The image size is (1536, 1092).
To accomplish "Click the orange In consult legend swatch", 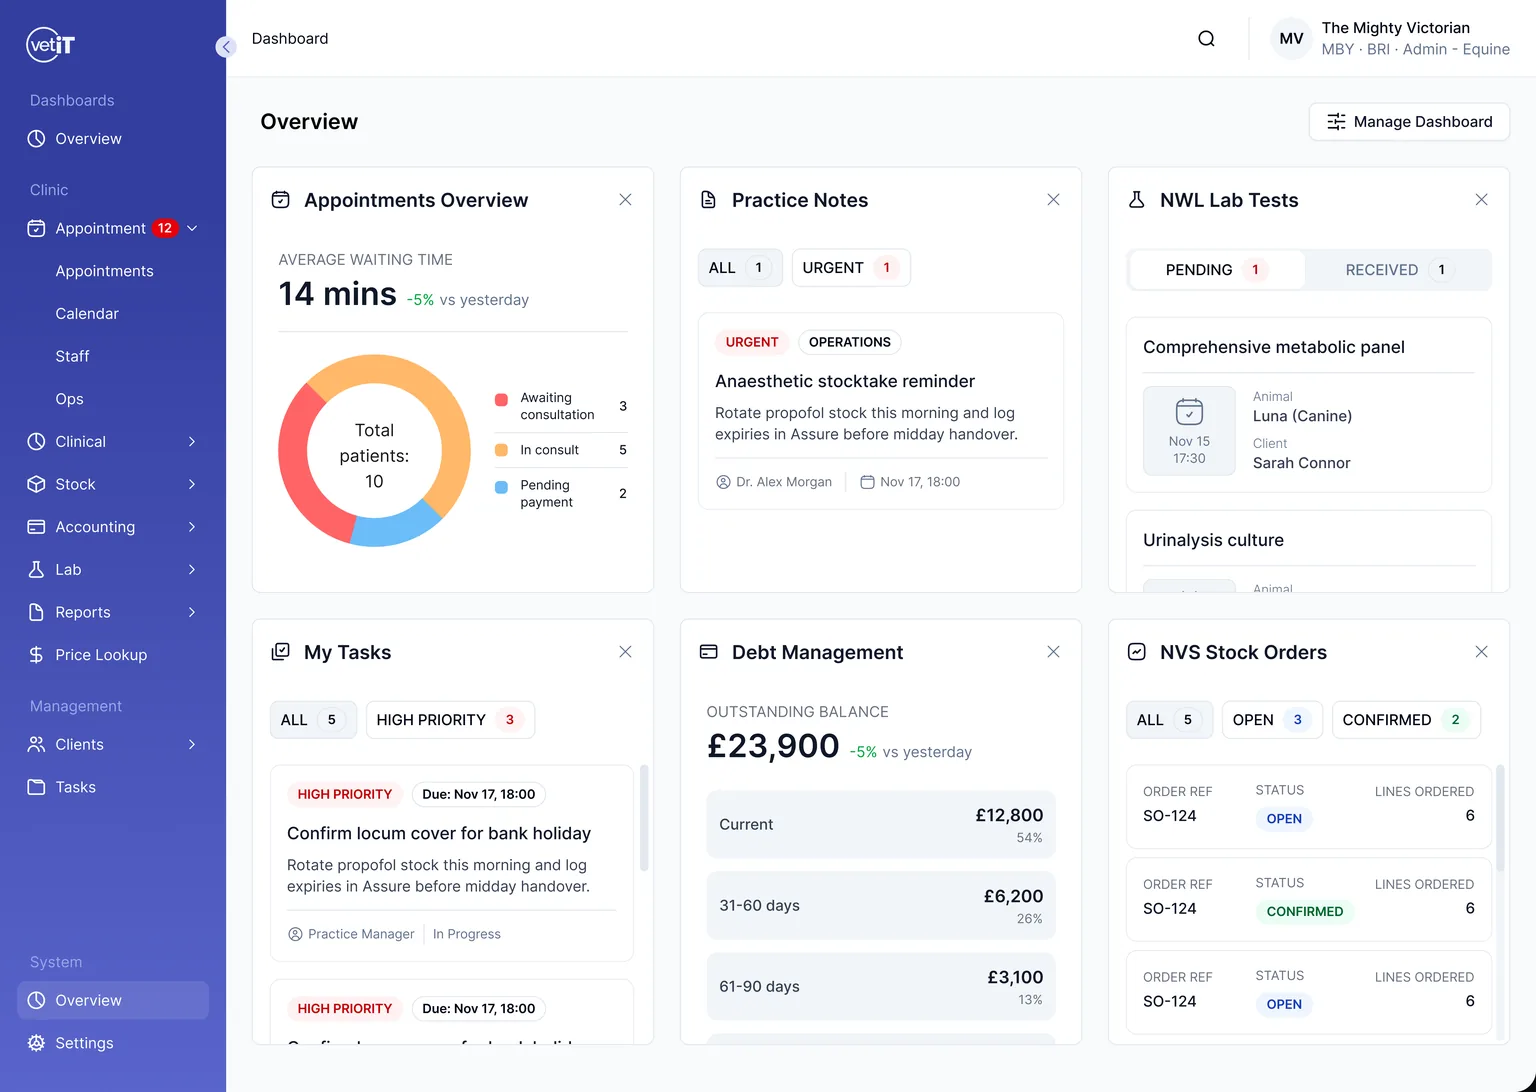I will [x=501, y=450].
